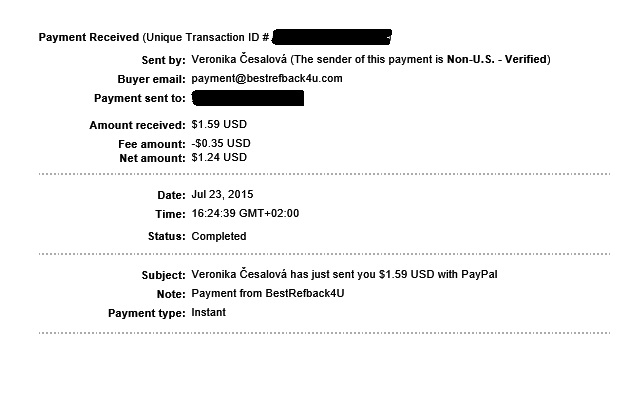This screenshot has width=633, height=399.
Task: Click the redacted Payment sent to field
Action: 248,98
